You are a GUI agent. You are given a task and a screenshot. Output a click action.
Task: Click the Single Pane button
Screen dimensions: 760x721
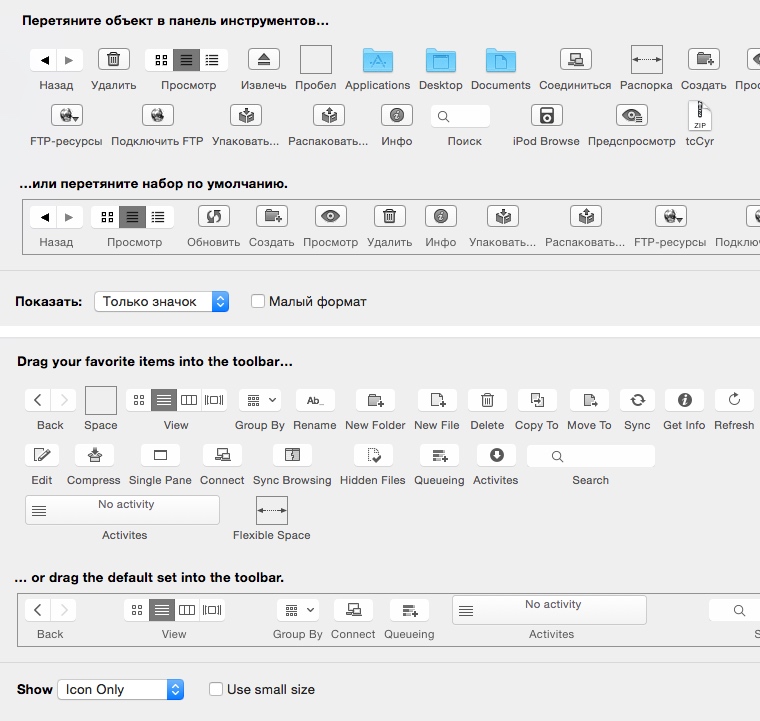[160, 455]
